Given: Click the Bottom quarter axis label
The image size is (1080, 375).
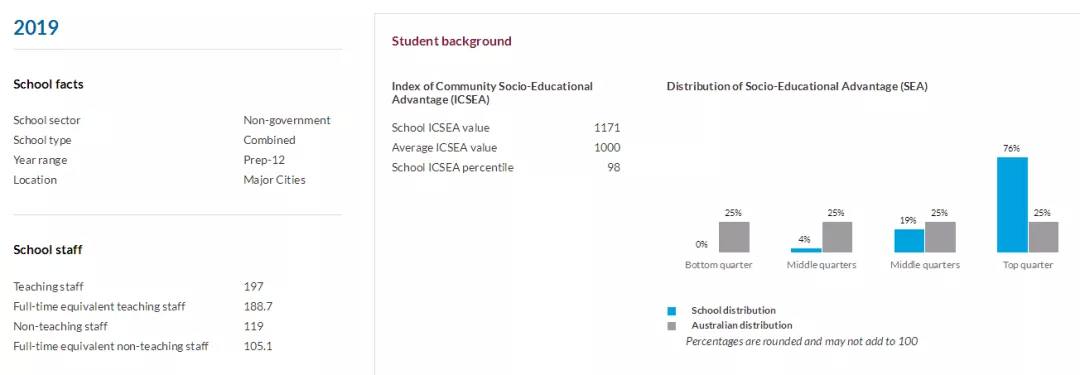Looking at the screenshot, I should click(x=718, y=265).
